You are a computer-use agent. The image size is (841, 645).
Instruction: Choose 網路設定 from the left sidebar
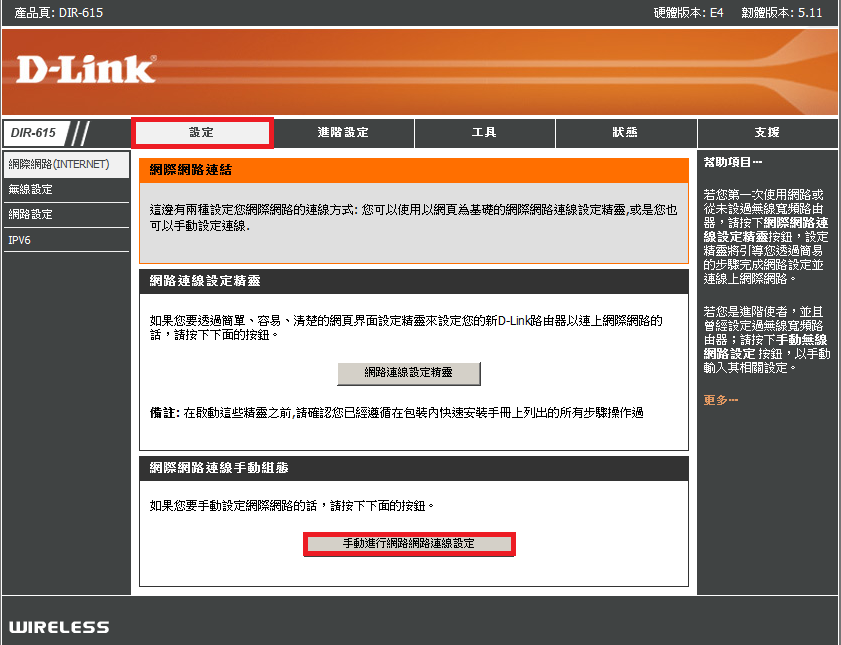click(x=31, y=214)
